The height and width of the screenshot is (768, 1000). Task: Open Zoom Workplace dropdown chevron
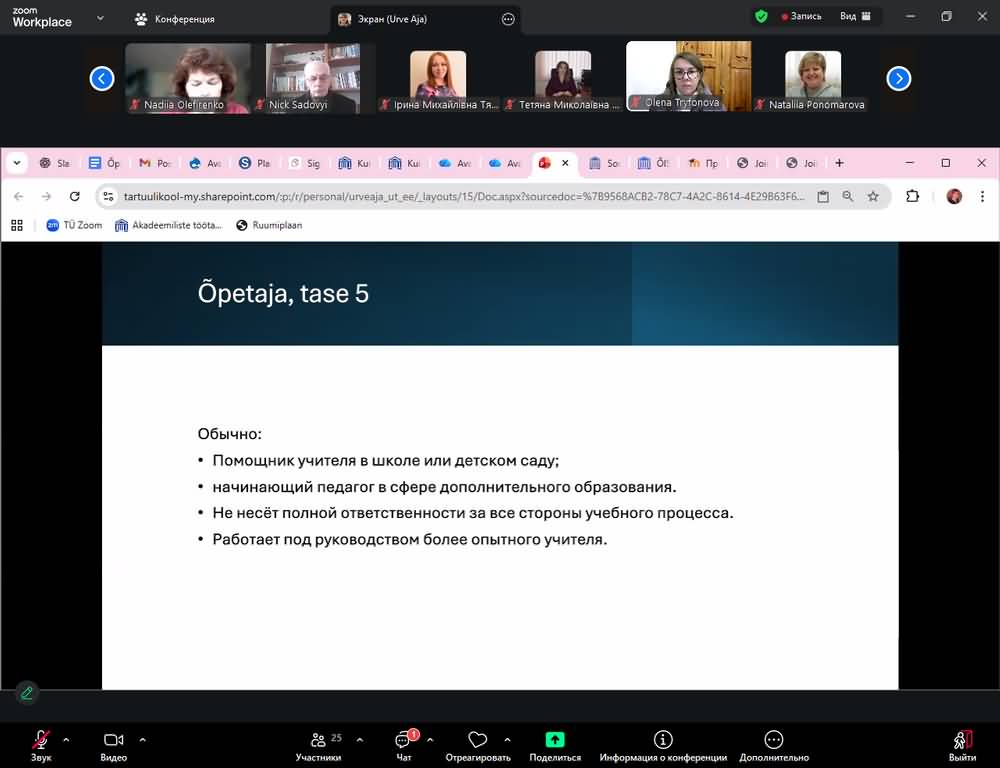point(100,18)
